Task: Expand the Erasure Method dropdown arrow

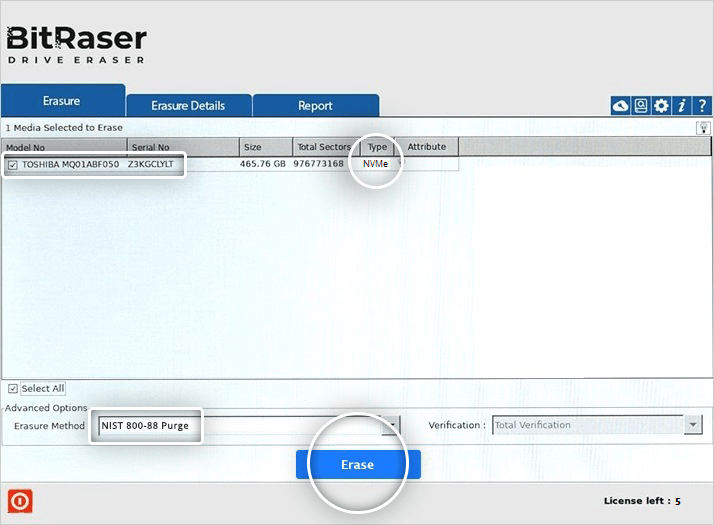Action: pos(393,425)
